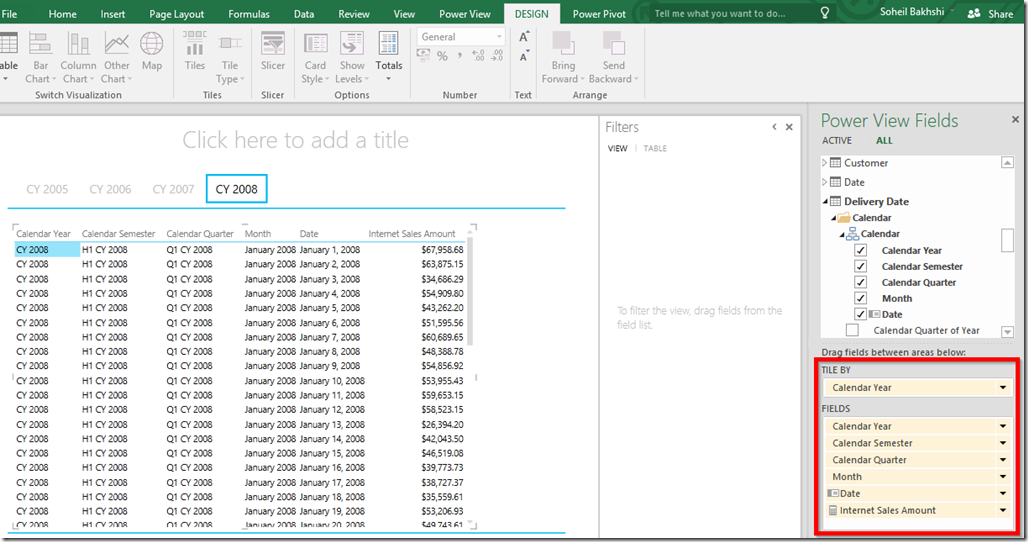The image size is (1028, 542).
Task: Select the Column Chart visualization
Action: coord(78,58)
